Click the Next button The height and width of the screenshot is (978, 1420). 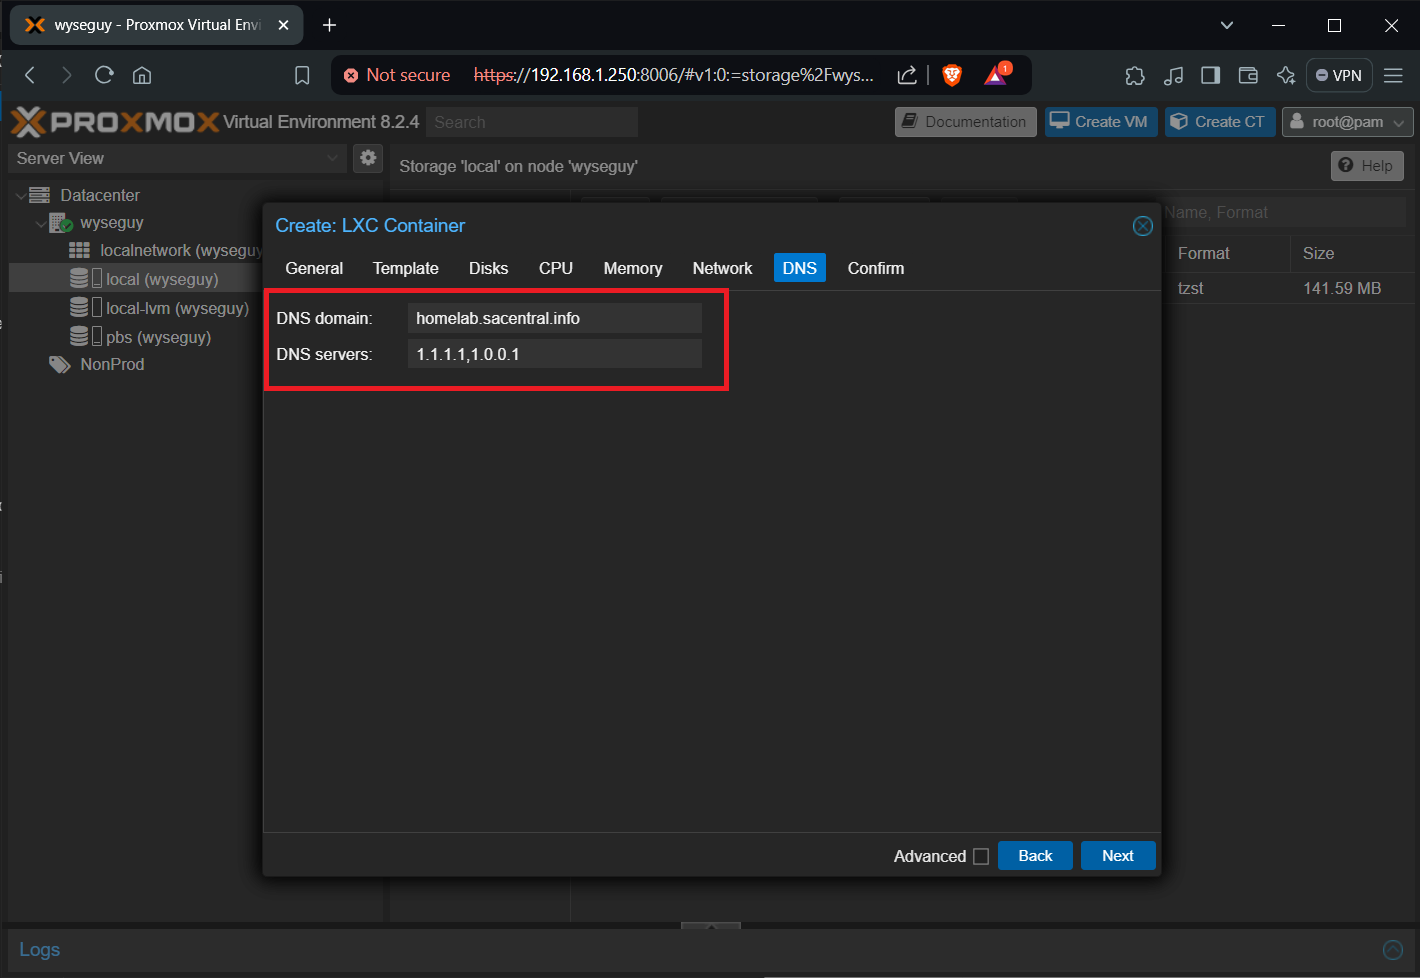click(1118, 856)
